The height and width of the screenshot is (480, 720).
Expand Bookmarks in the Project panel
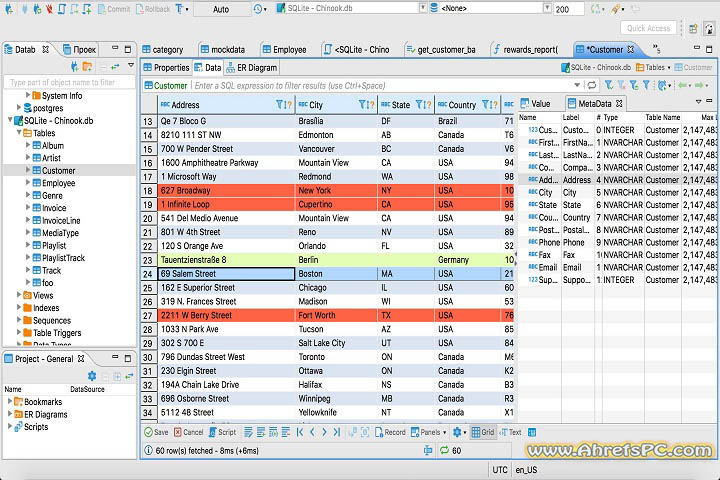[10, 401]
